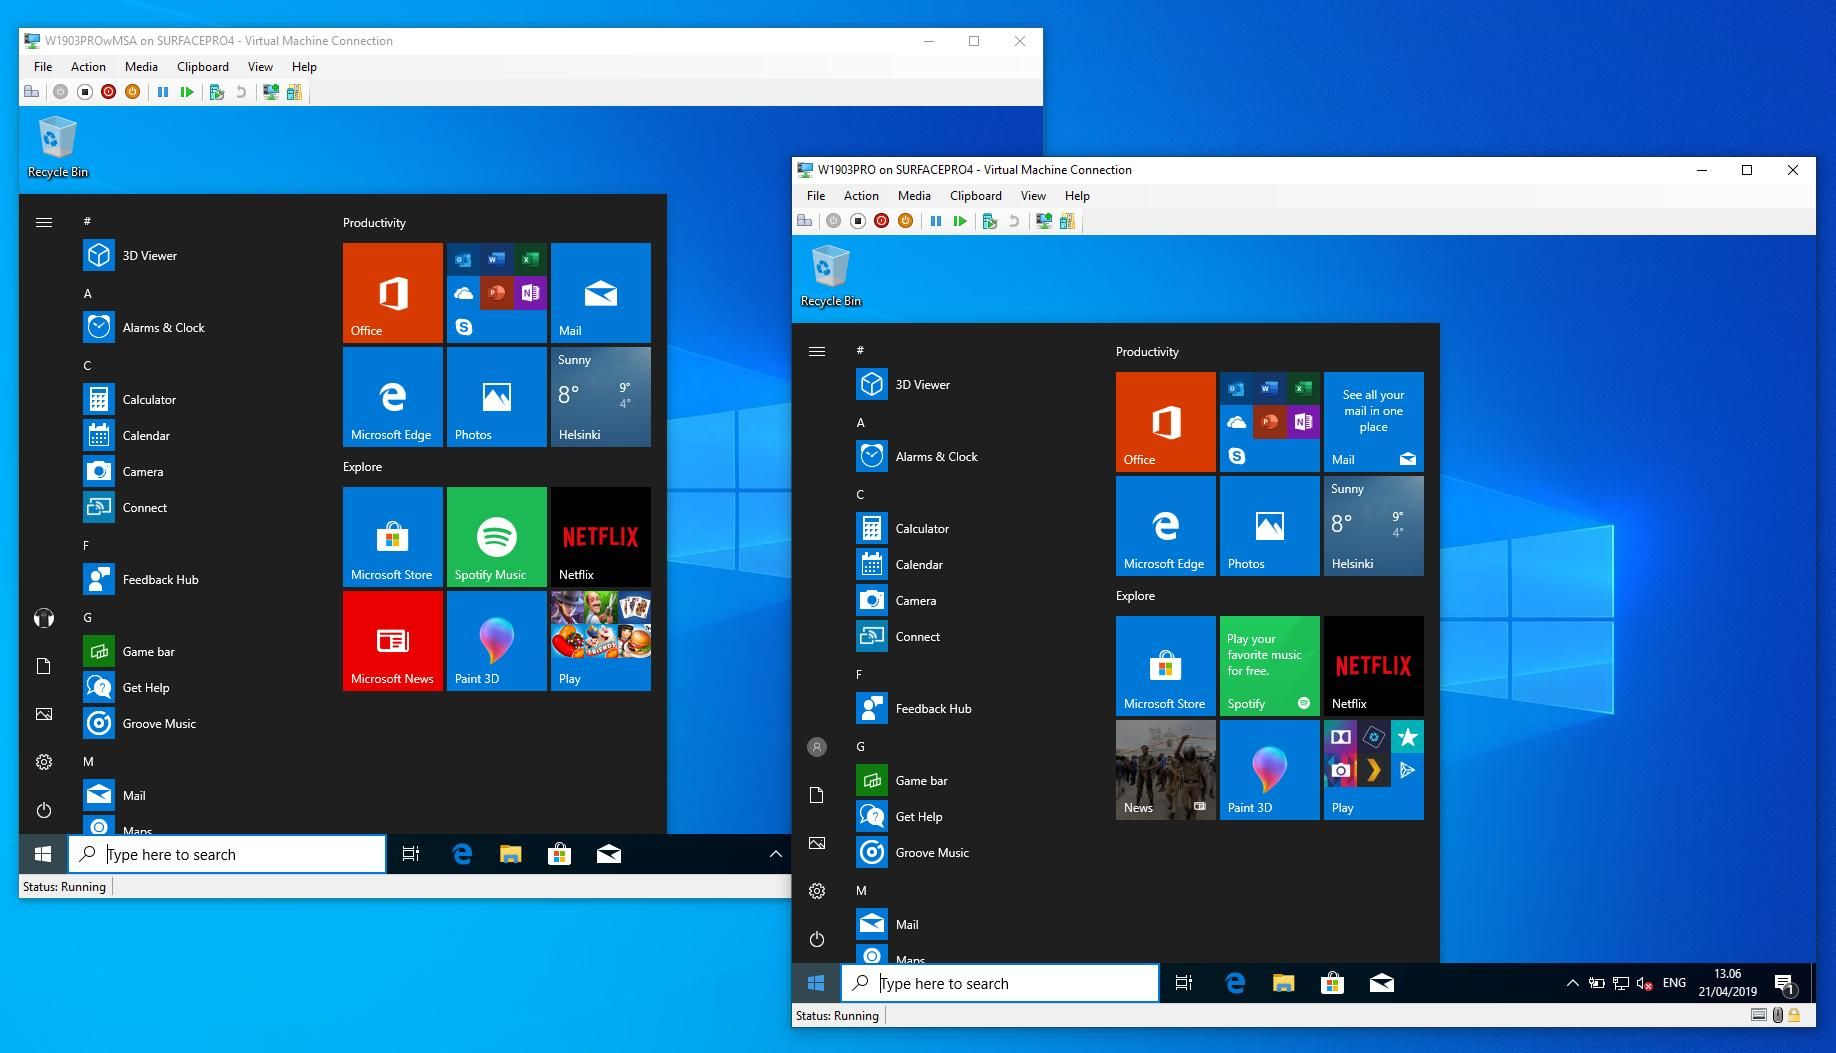Click muted volume icon in W1903PRO tray
The width and height of the screenshot is (1836, 1053).
1645,984
